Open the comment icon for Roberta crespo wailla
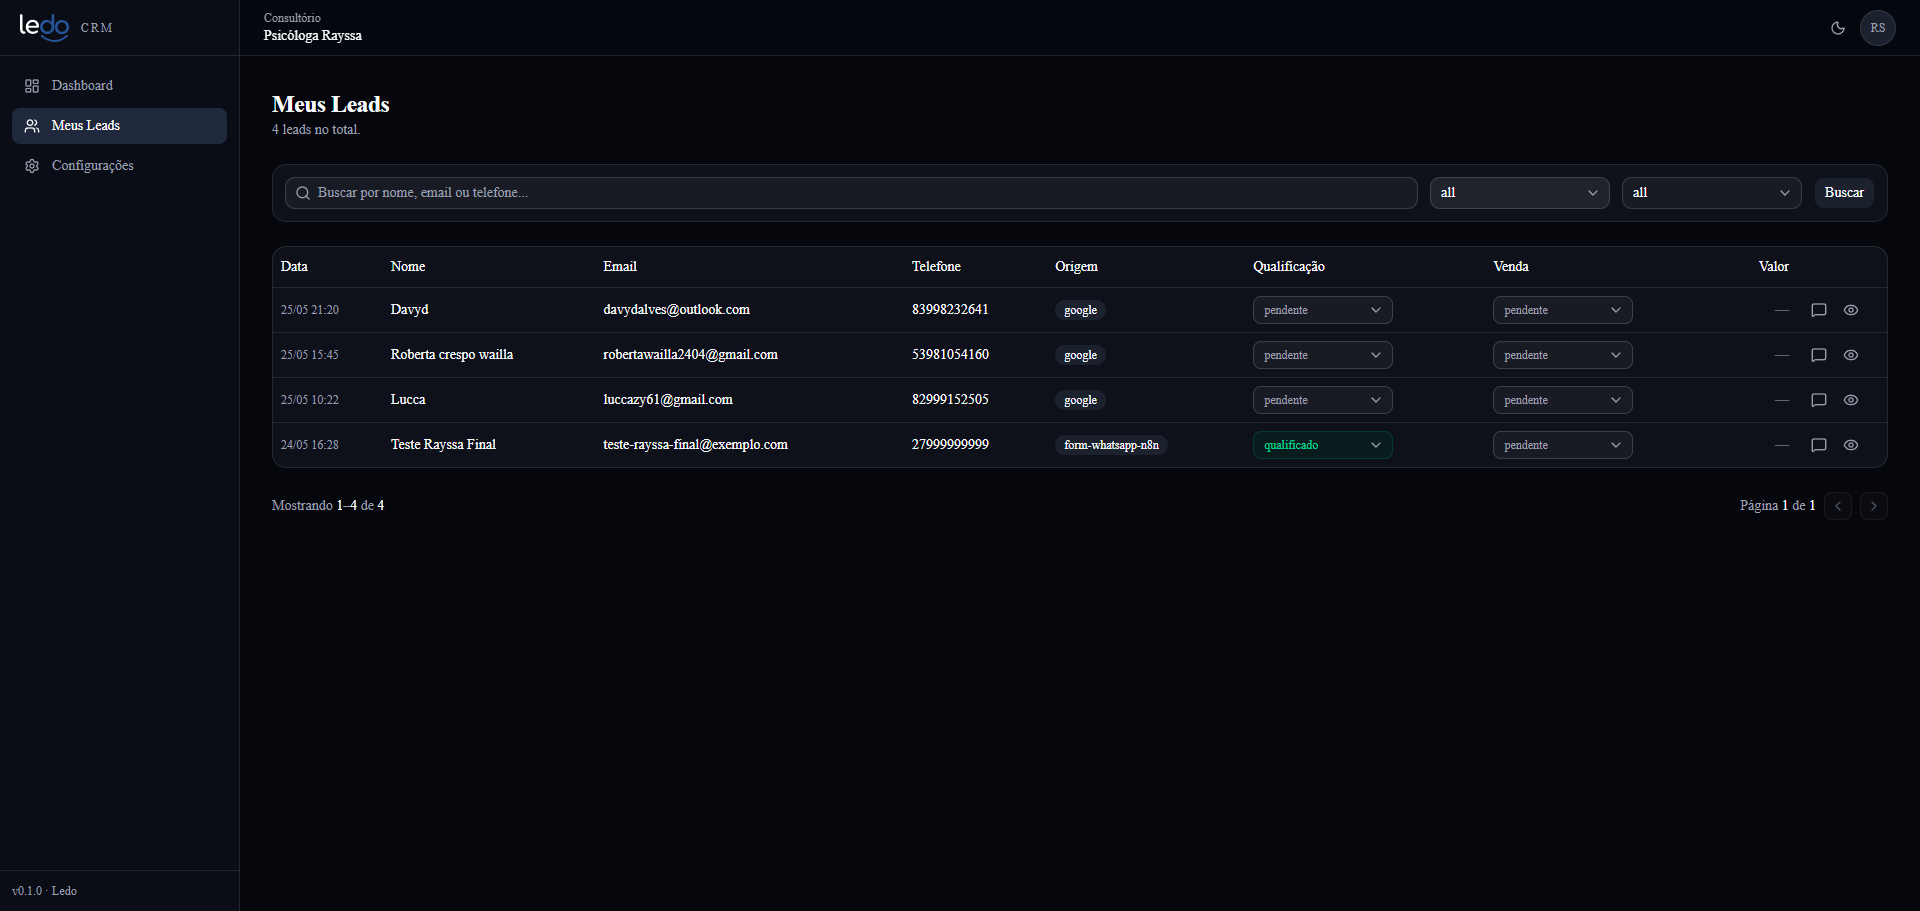This screenshot has height=911, width=1920. (x=1819, y=355)
